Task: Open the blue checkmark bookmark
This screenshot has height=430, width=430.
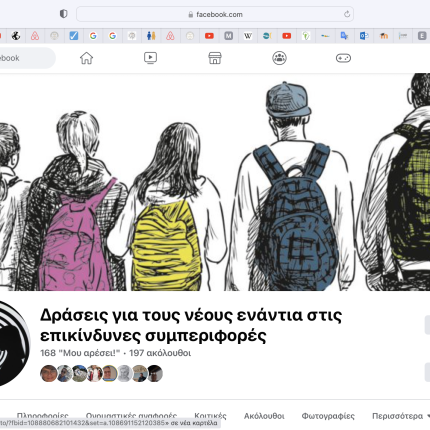Action: tap(74, 36)
